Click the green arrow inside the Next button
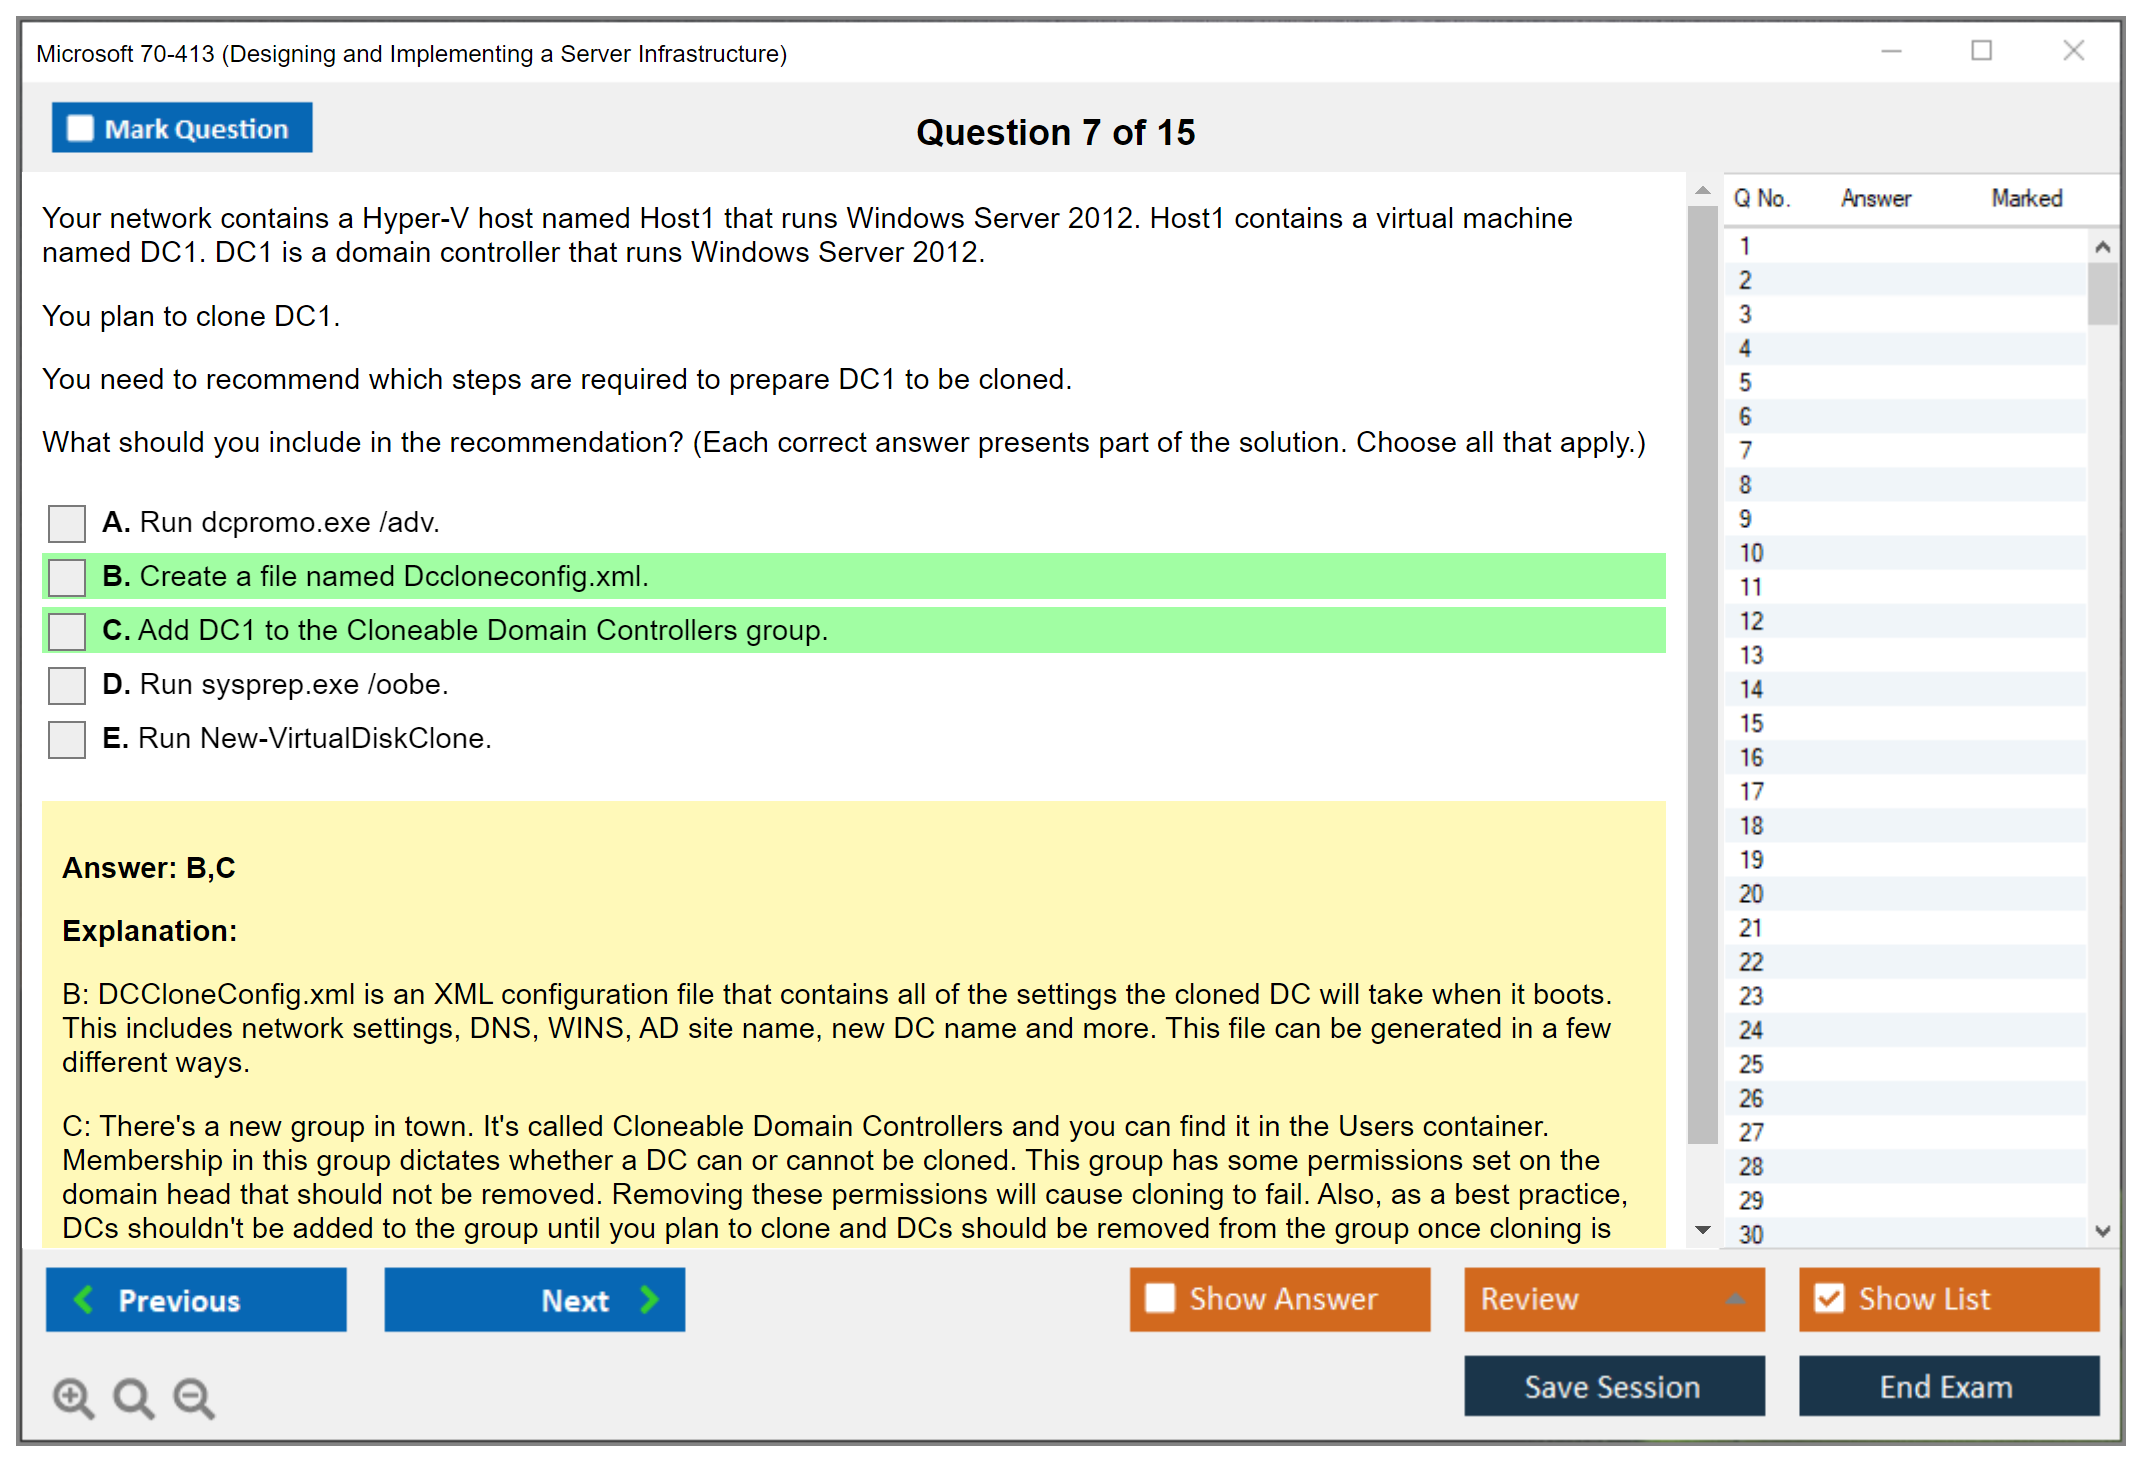The height and width of the screenshot is (1470, 2150). coord(648,1299)
